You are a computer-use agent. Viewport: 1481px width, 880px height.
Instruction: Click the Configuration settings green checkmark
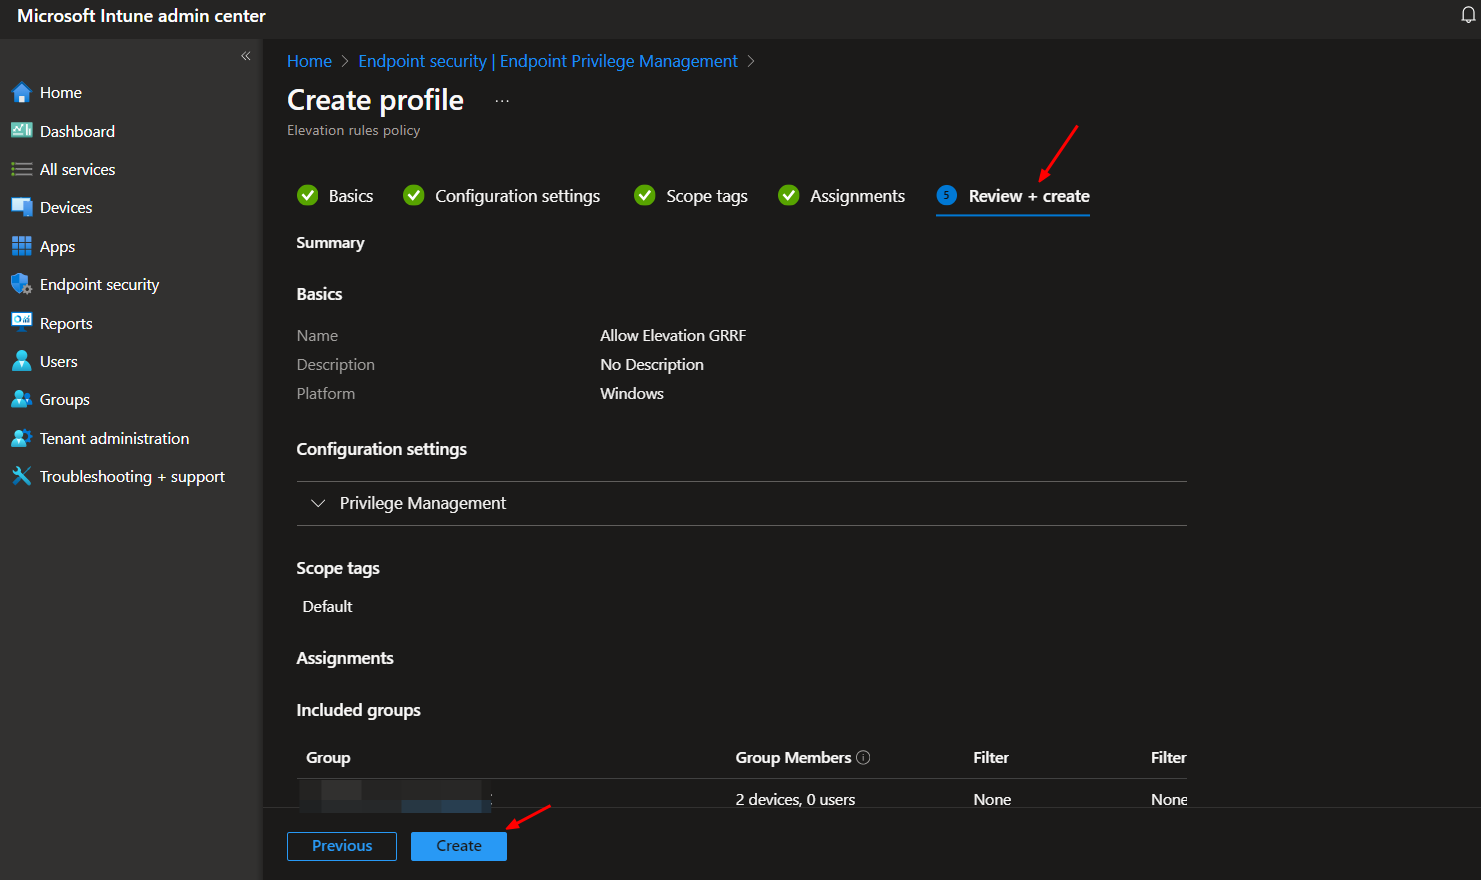click(x=414, y=195)
